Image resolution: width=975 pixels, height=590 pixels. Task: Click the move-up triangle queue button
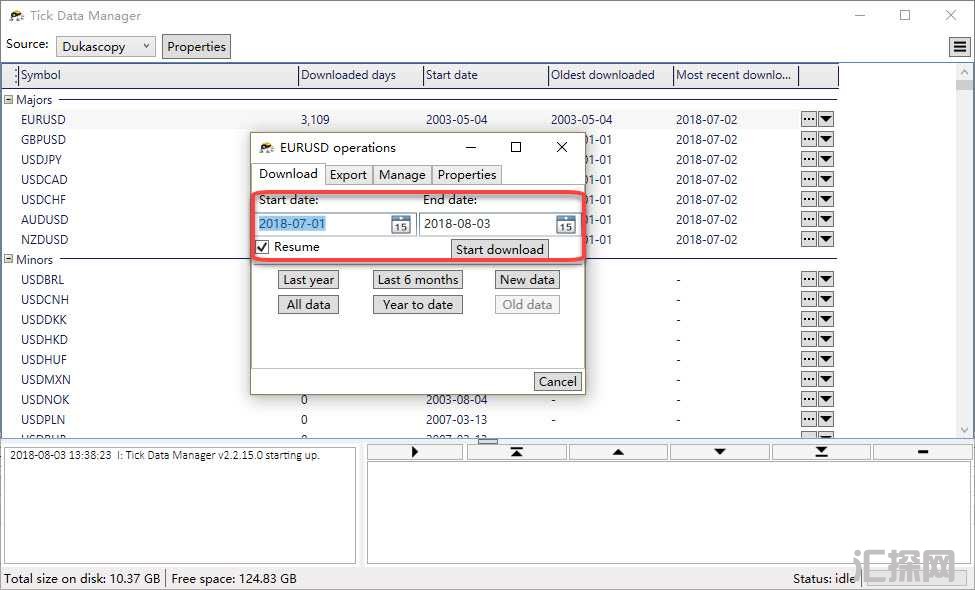pos(618,452)
